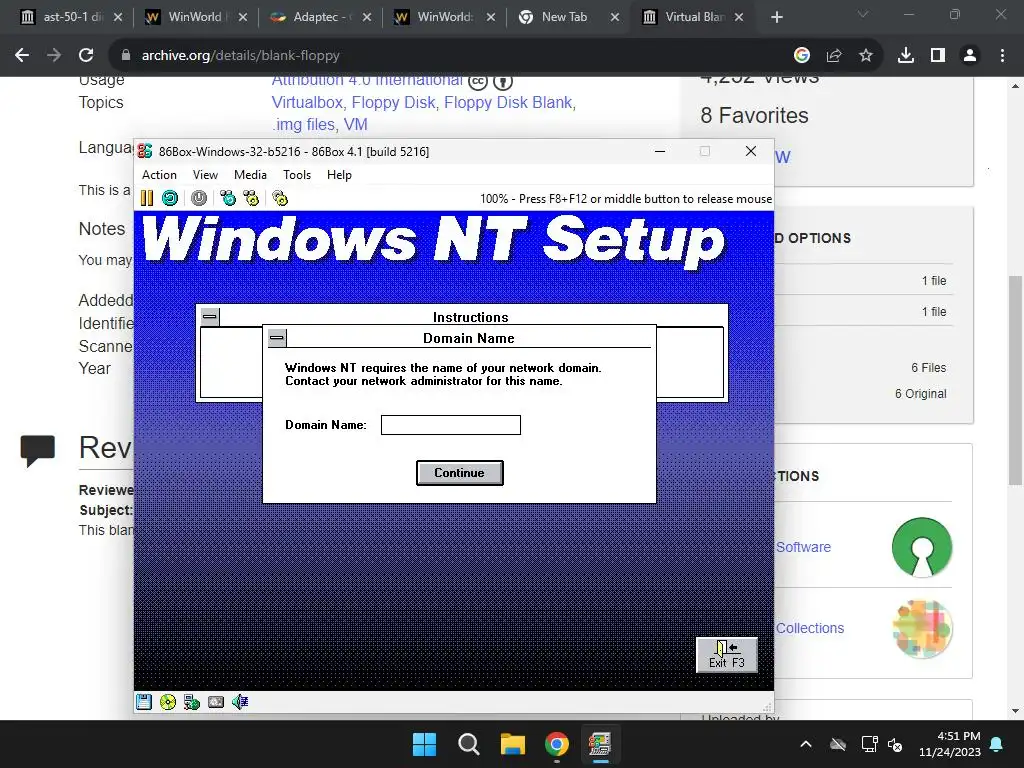Switch to the Adaptec browser tab
1024x768 pixels.
coord(321,17)
